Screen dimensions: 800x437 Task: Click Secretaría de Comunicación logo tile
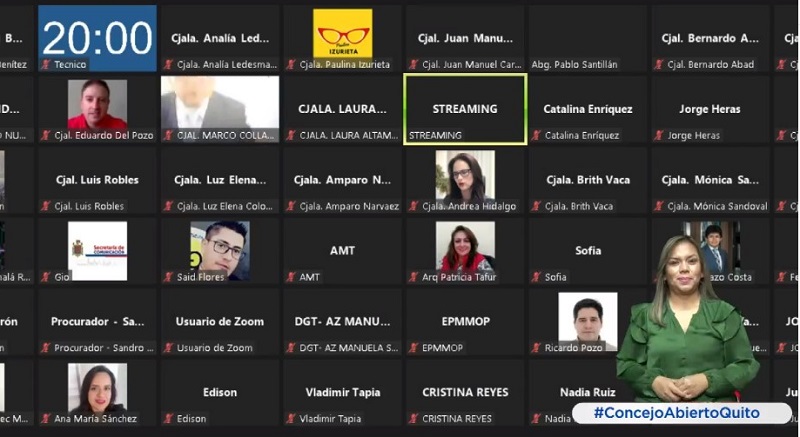97,251
